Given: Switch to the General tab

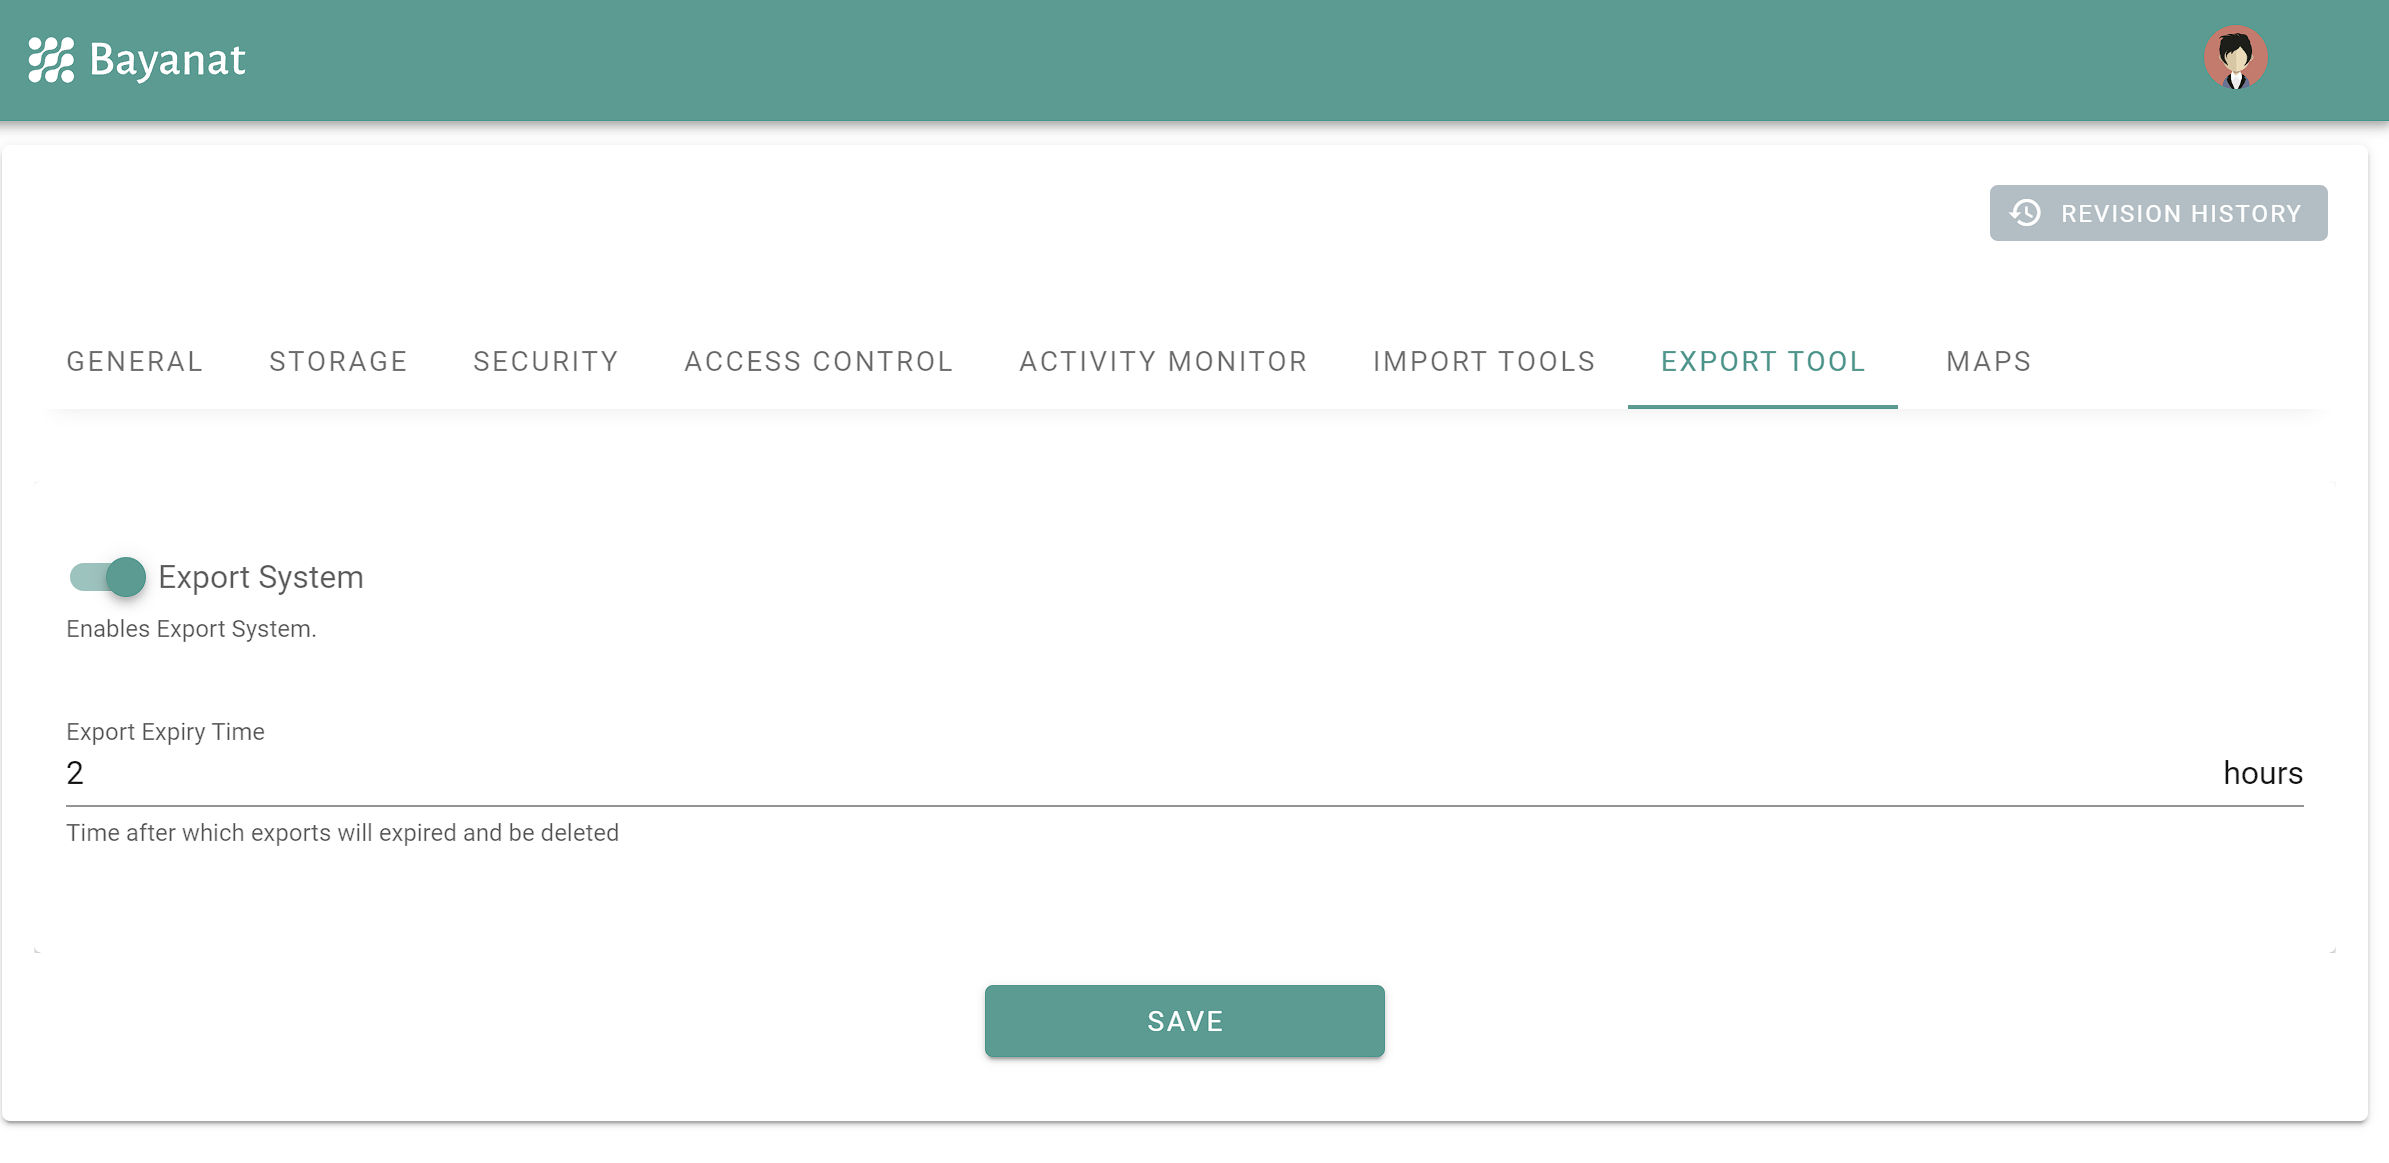Looking at the screenshot, I should [x=135, y=361].
